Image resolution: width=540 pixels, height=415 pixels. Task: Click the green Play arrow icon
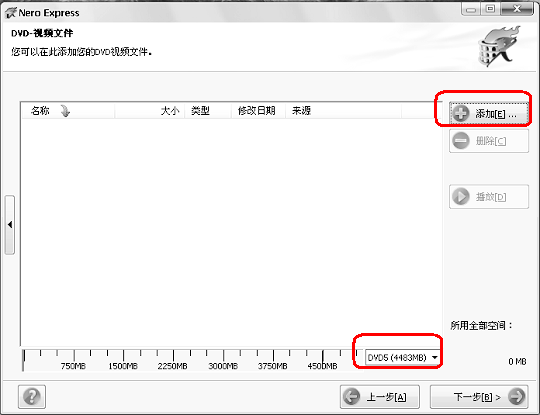pos(461,197)
